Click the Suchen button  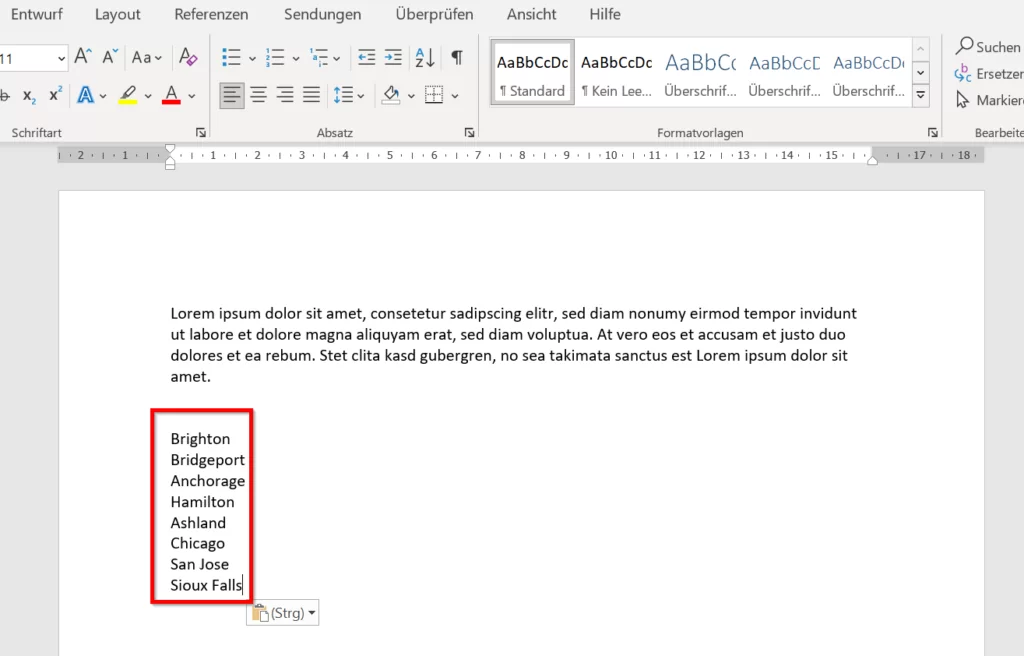pyautogui.click(x=988, y=47)
